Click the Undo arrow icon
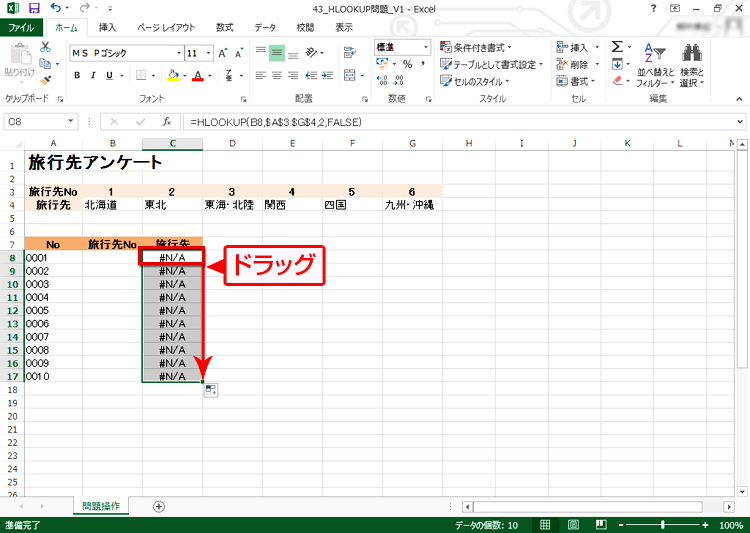The width and height of the screenshot is (750, 533). pos(55,8)
